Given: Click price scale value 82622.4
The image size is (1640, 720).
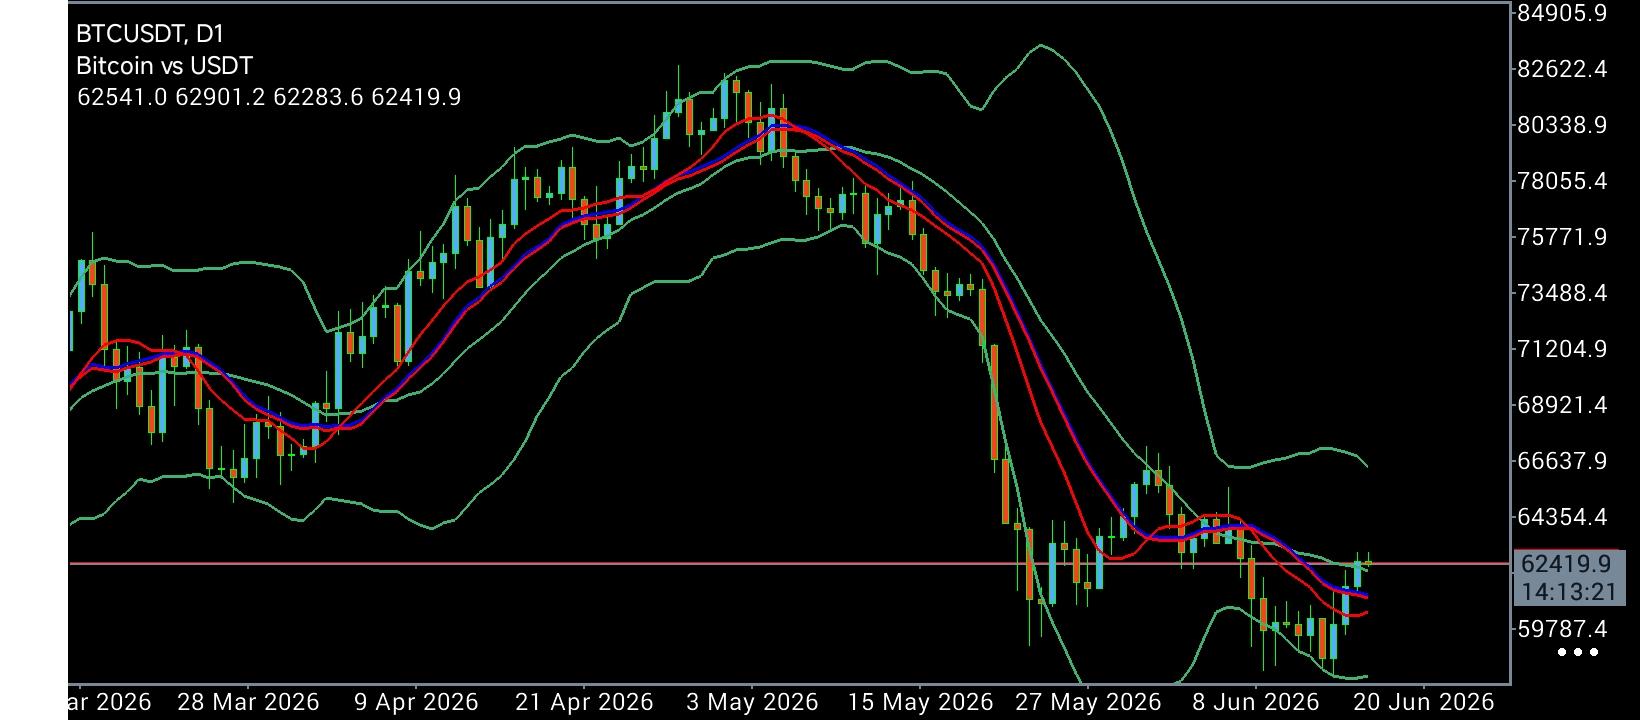Looking at the screenshot, I should 1561,69.
